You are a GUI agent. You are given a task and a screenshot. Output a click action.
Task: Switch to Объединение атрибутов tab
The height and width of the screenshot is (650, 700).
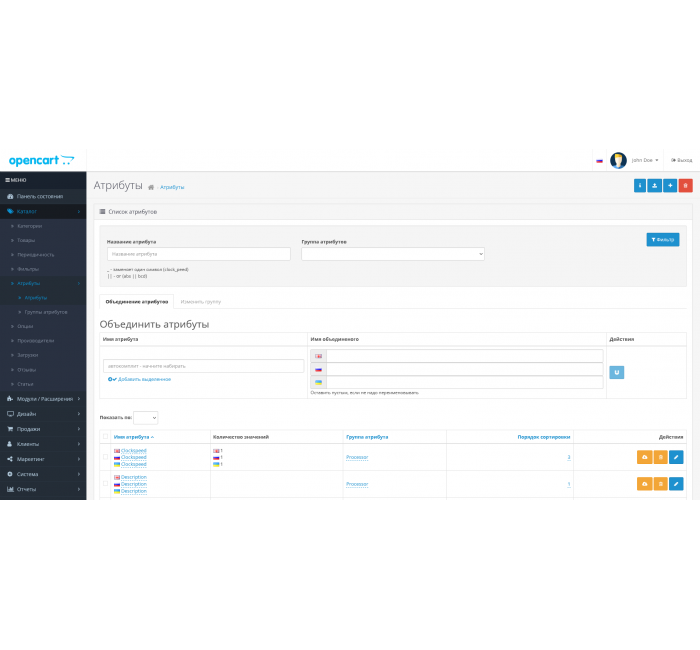137,302
